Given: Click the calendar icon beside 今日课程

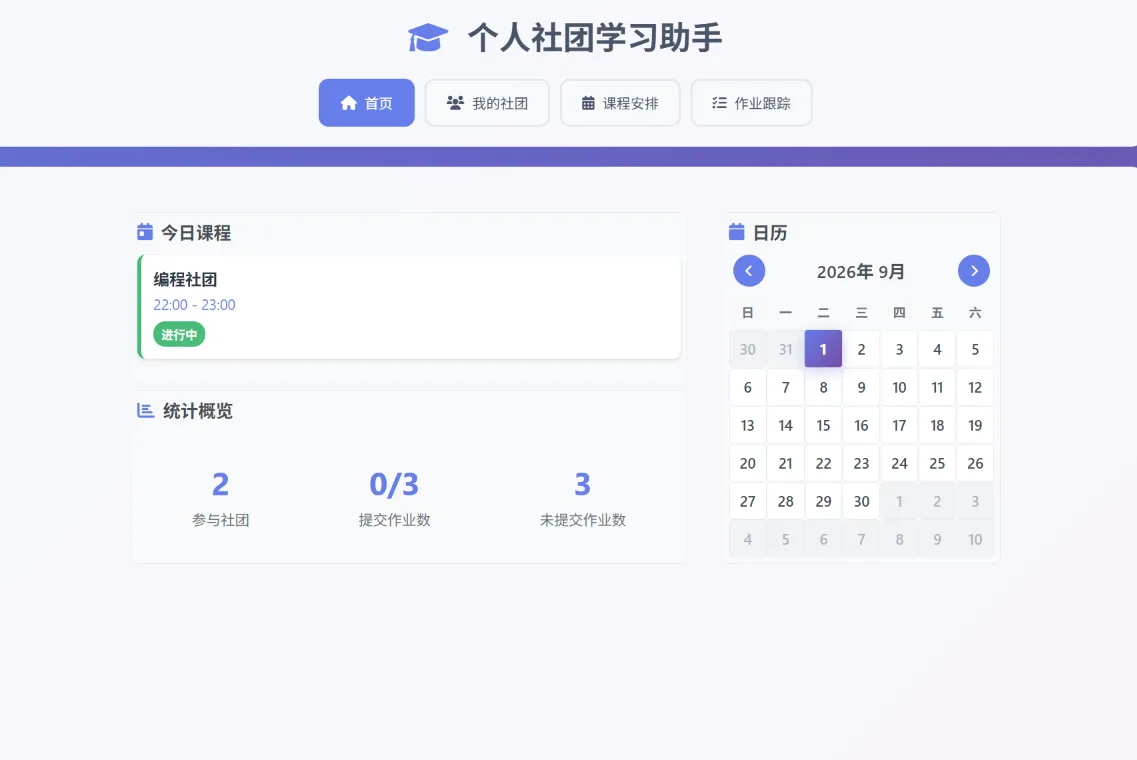Looking at the screenshot, I should [x=145, y=232].
